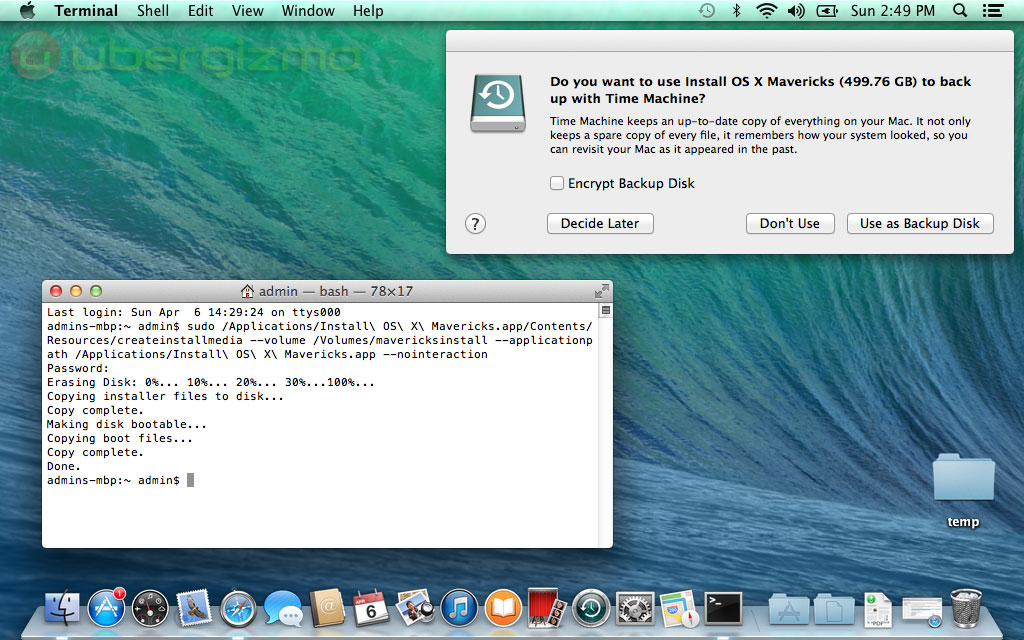This screenshot has width=1024, height=640.
Task: Enable Encrypt Backup Disk checkbox
Action: pos(556,183)
